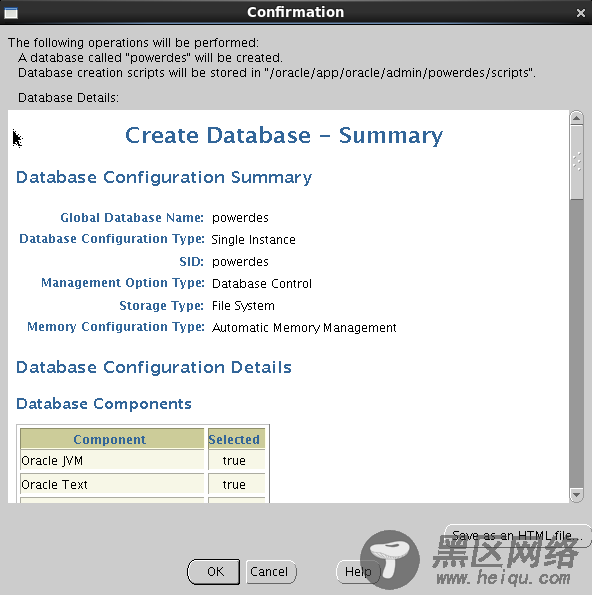The image size is (592, 595).
Task: Click the Global Database Name label
Action: [132, 217]
